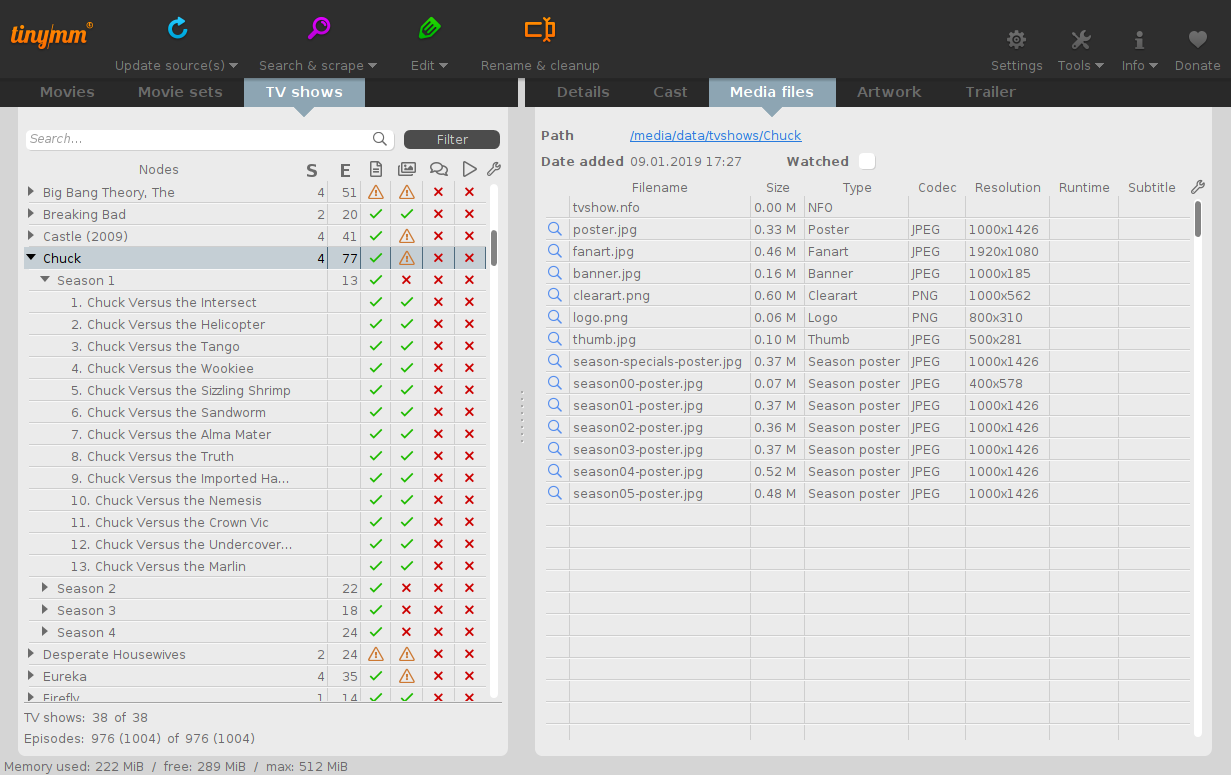The height and width of the screenshot is (775, 1231).
Task: Sort media files by Resolution column
Action: tap(1008, 188)
